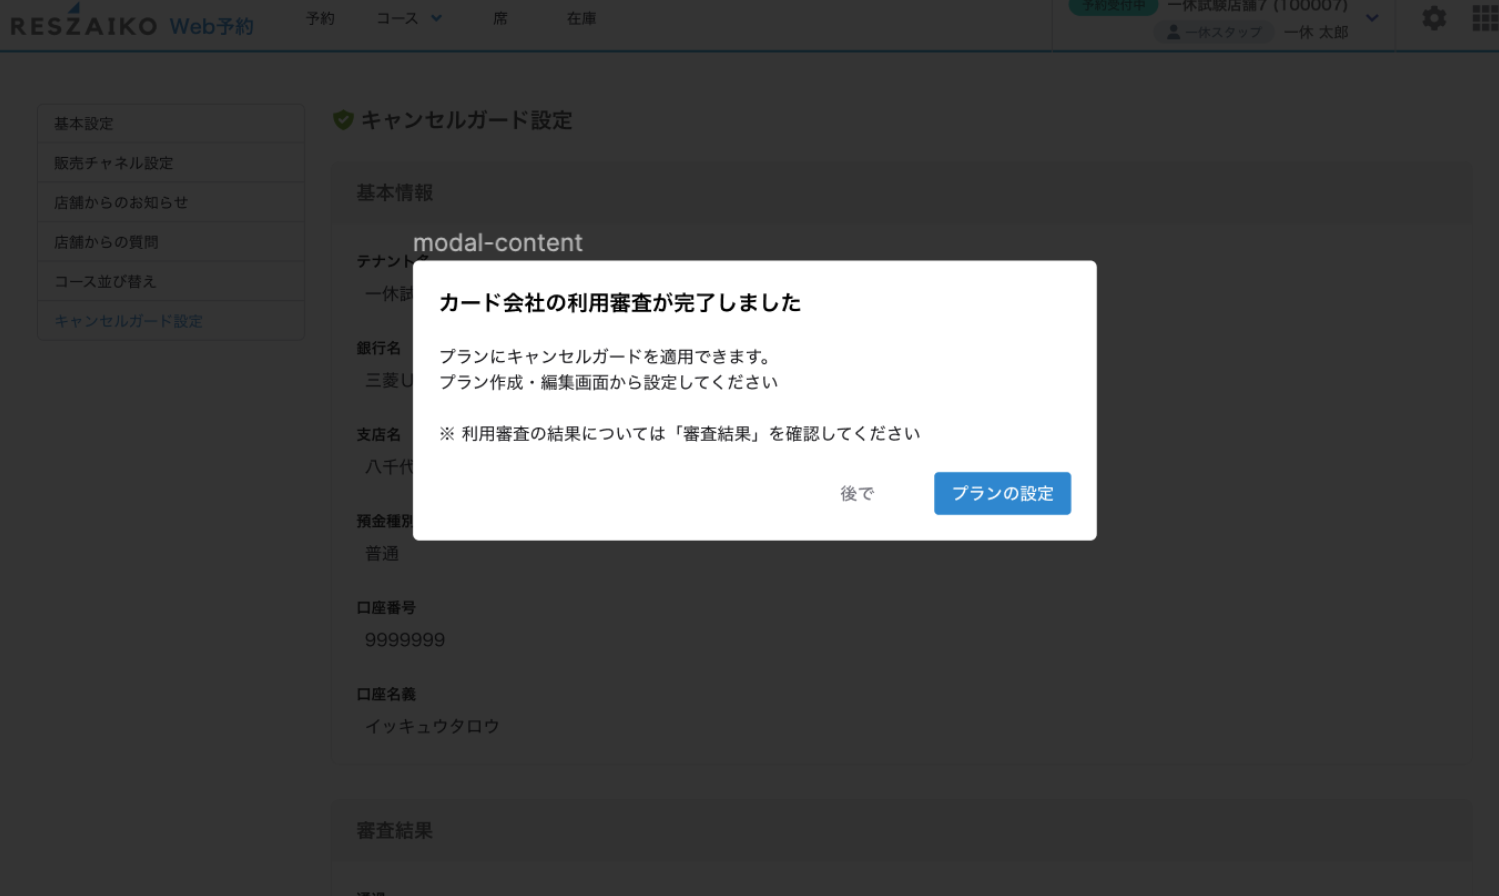Open the 席 menu

pyautogui.click(x=500, y=18)
